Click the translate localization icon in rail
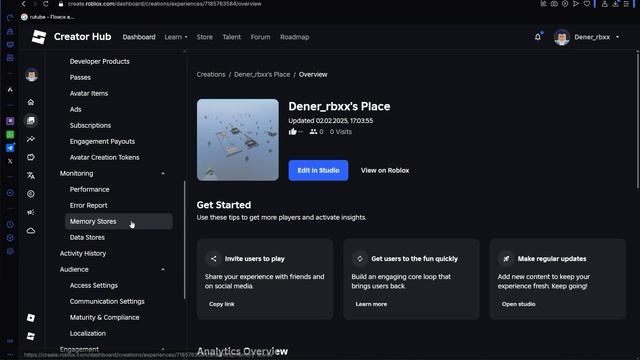 31,176
